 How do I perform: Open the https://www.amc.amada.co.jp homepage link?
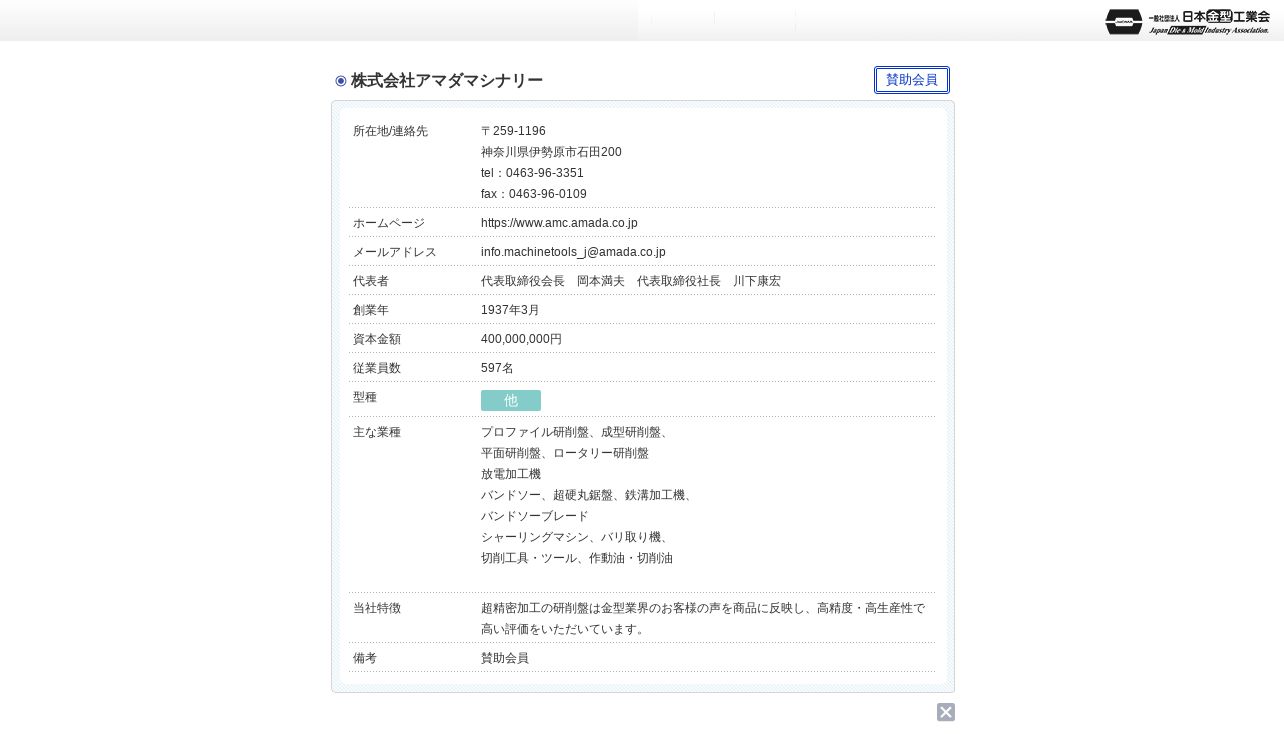(559, 223)
